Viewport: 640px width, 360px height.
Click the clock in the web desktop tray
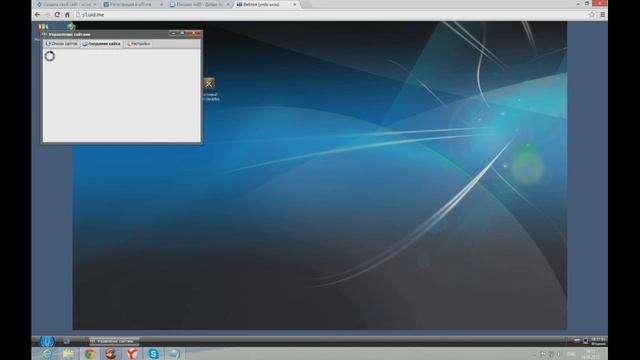tap(598, 341)
